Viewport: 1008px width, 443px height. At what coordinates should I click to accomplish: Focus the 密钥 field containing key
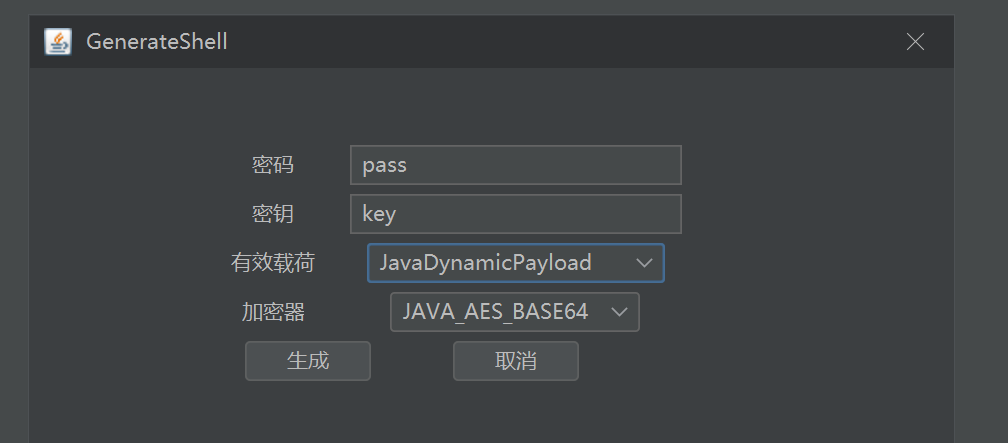tap(516, 214)
